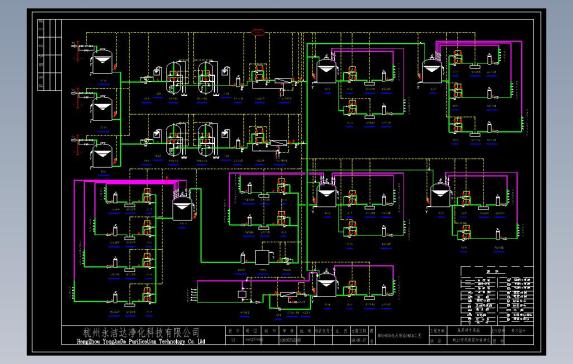Select the symbol legend table
The height and width of the screenshot is (364, 573).
[x=497, y=296]
